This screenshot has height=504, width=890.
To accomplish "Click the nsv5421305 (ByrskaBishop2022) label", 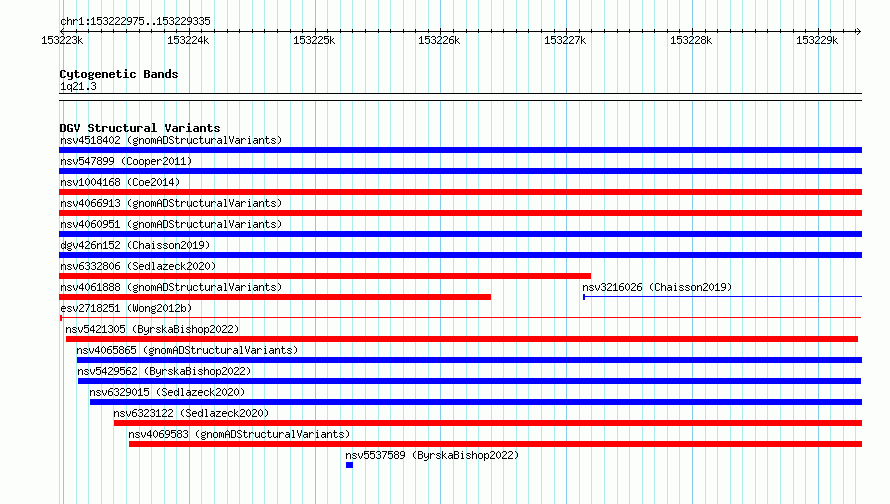I will point(152,329).
